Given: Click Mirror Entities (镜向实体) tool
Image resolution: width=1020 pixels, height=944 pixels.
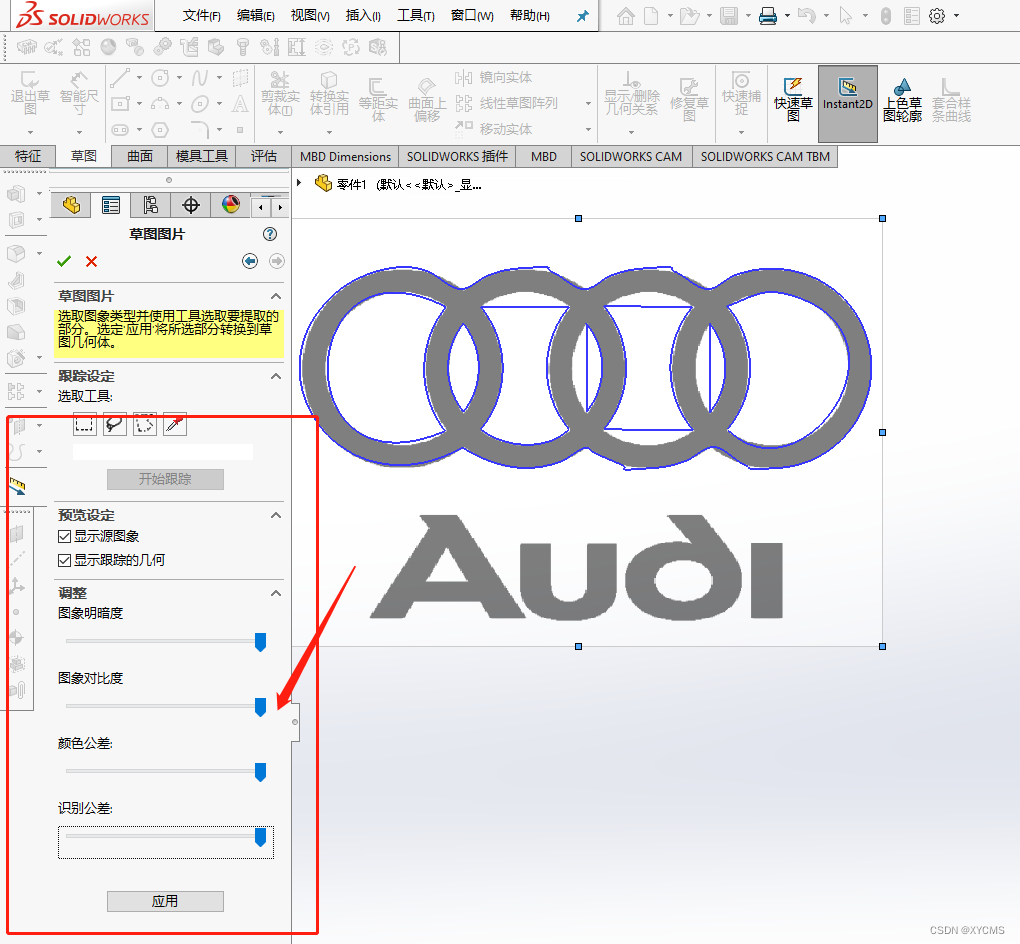Looking at the screenshot, I should coord(493,77).
